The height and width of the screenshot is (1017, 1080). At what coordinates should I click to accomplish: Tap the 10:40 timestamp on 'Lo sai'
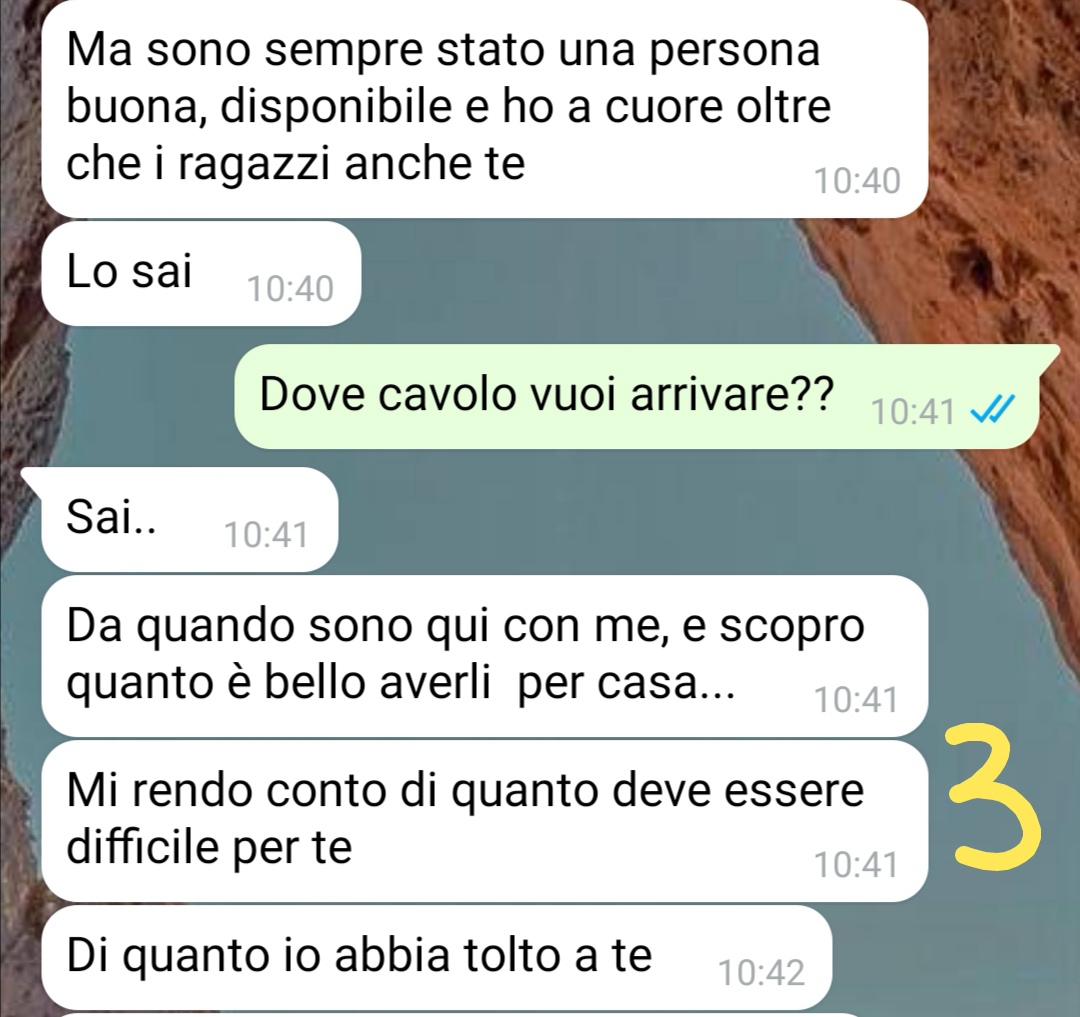click(290, 289)
